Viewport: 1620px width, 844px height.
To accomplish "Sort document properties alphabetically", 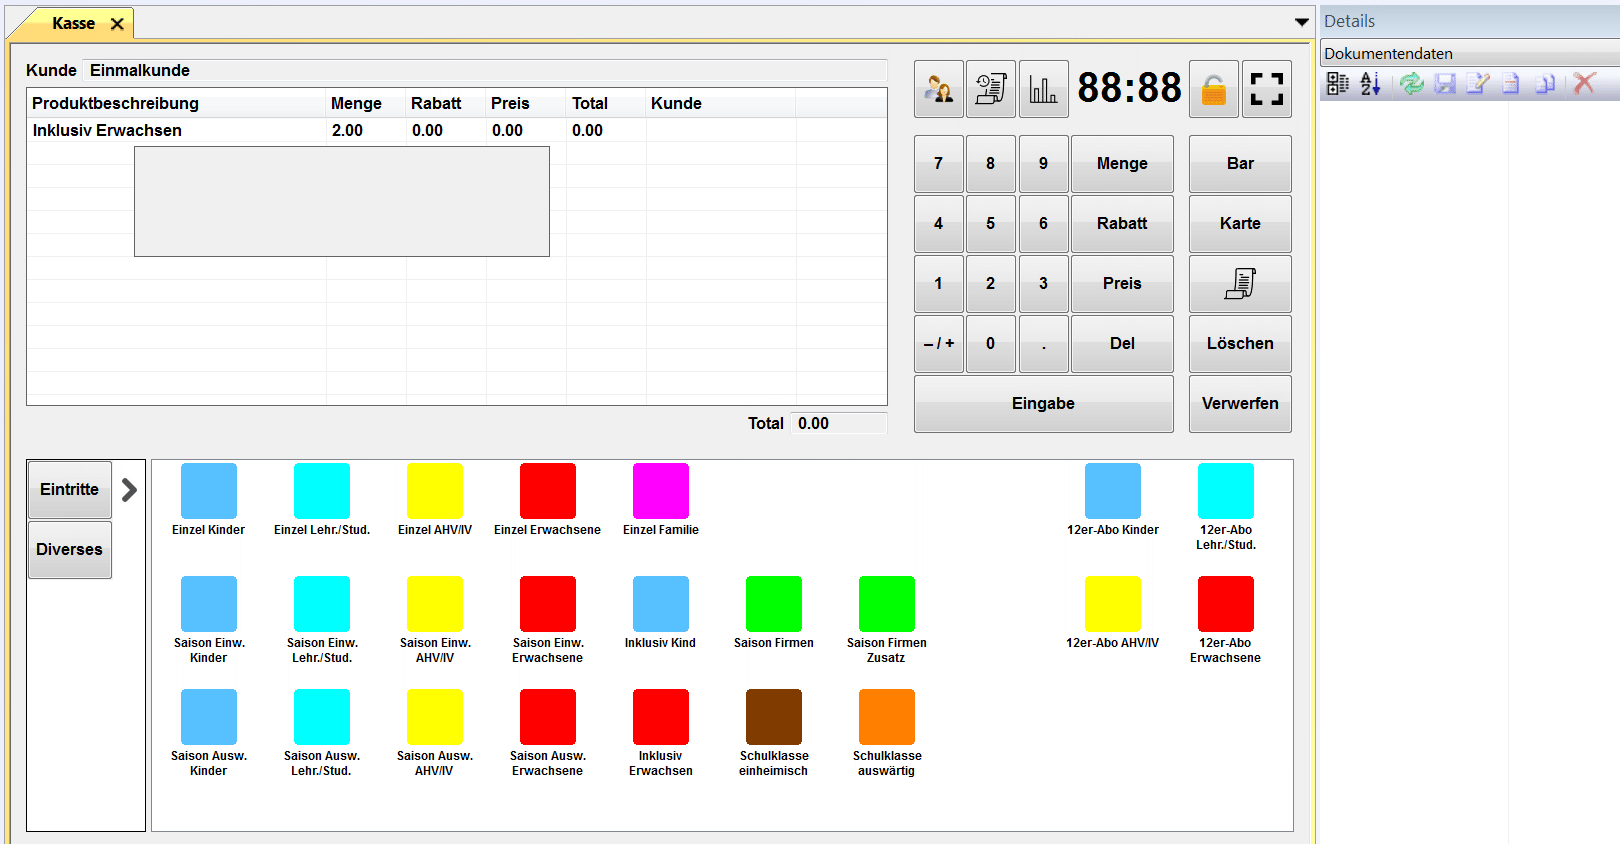I will tap(1370, 84).
